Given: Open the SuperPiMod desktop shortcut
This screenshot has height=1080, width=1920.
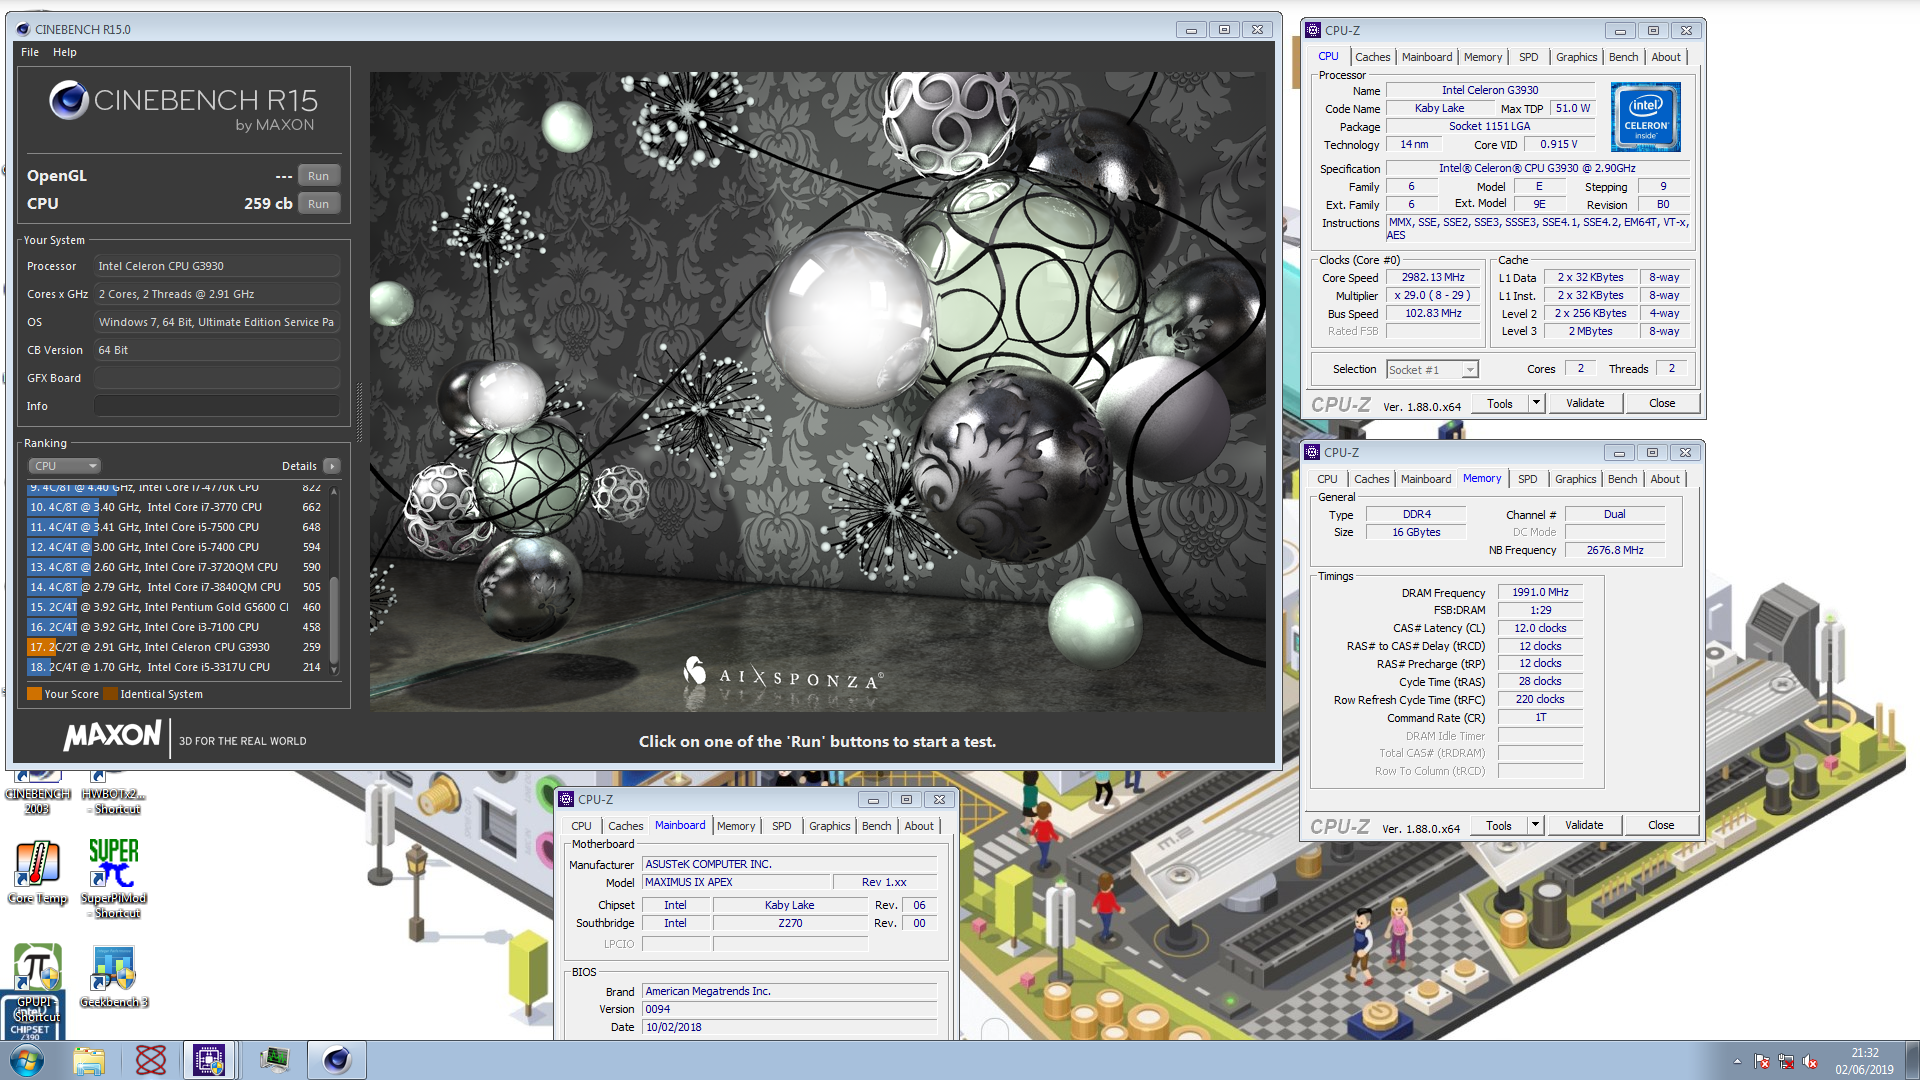Looking at the screenshot, I should (x=113, y=877).
